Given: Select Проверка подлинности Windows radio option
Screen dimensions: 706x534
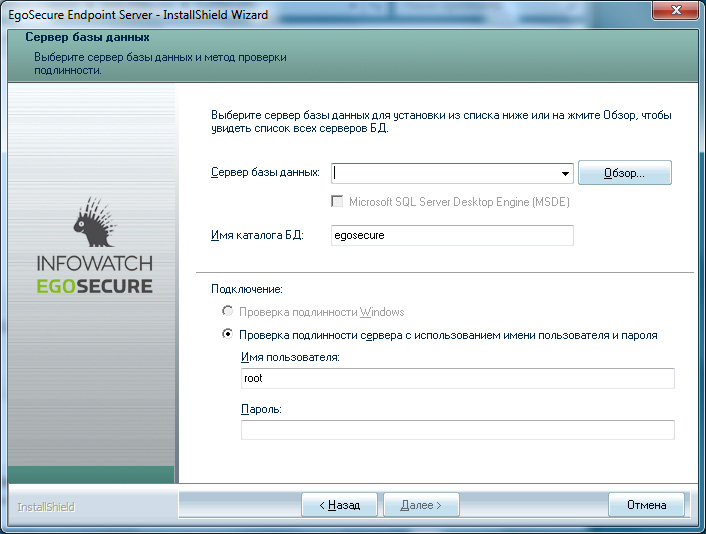Looking at the screenshot, I should 227,311.
